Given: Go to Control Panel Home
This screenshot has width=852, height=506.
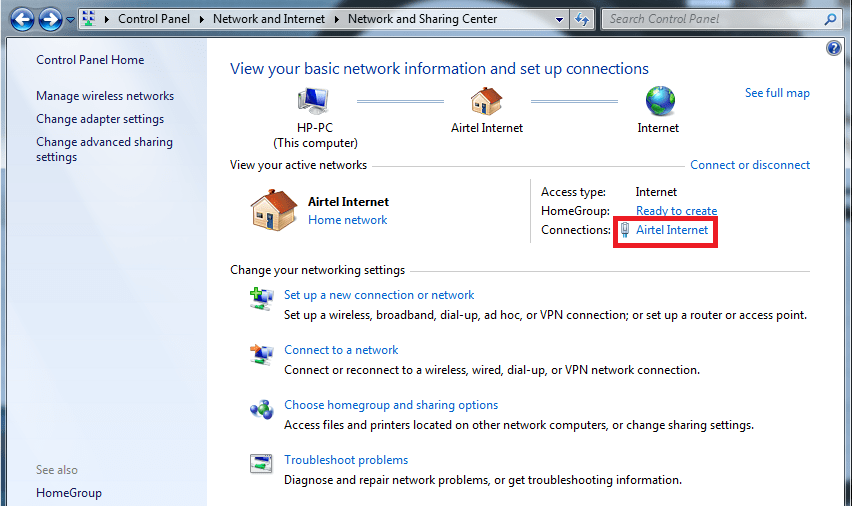Looking at the screenshot, I should [90, 60].
